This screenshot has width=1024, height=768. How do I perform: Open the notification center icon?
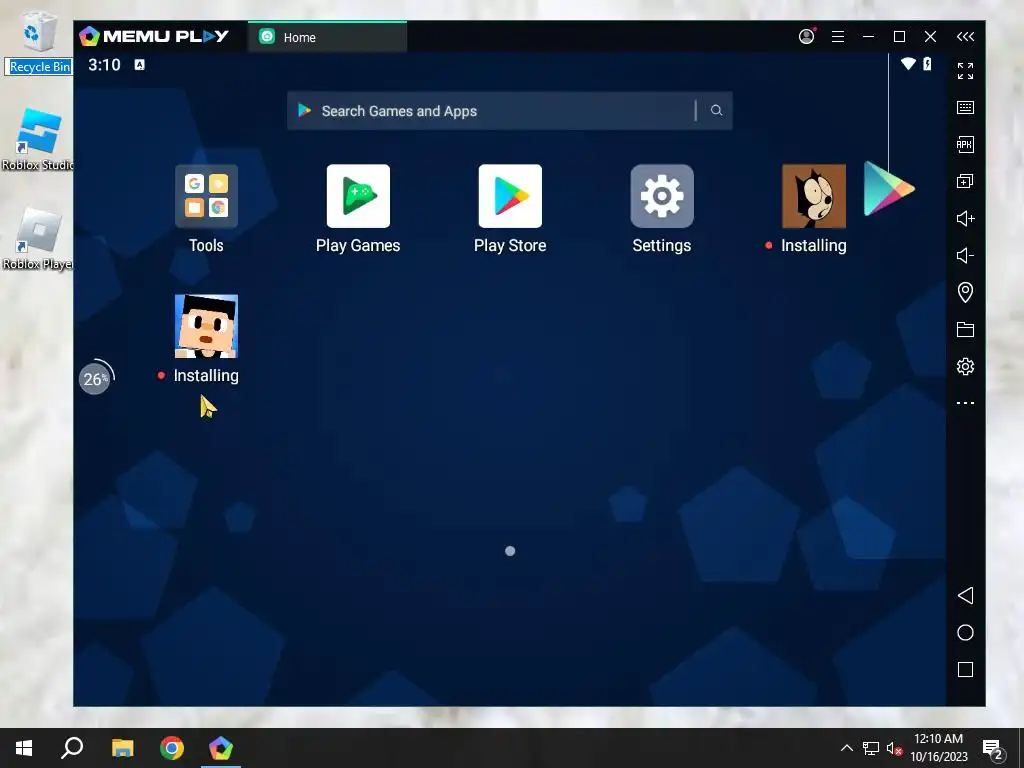993,750
